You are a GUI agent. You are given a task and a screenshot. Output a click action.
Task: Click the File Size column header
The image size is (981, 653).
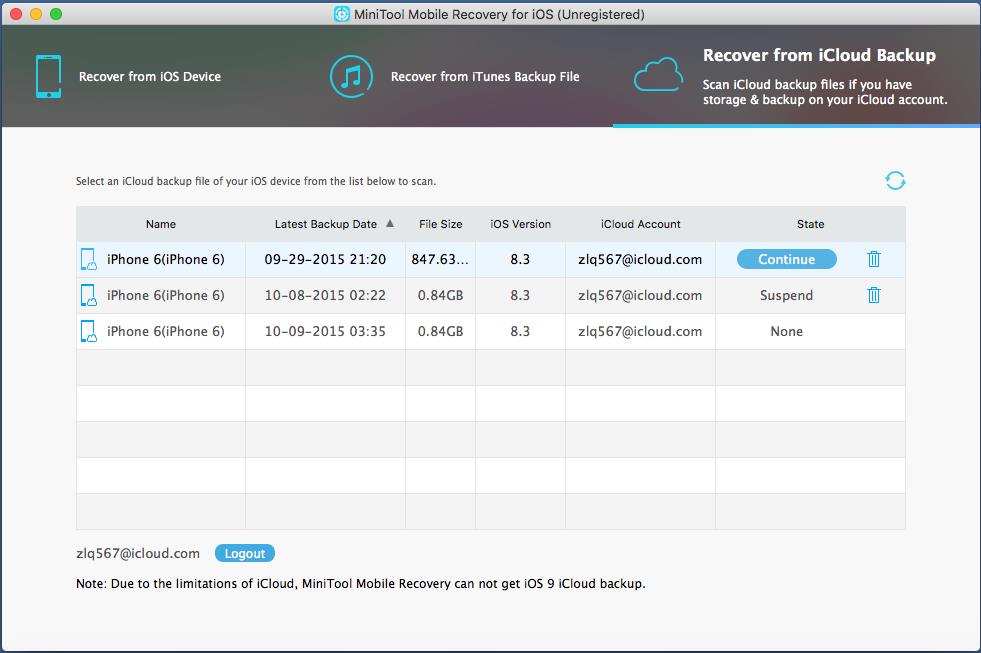tap(440, 224)
